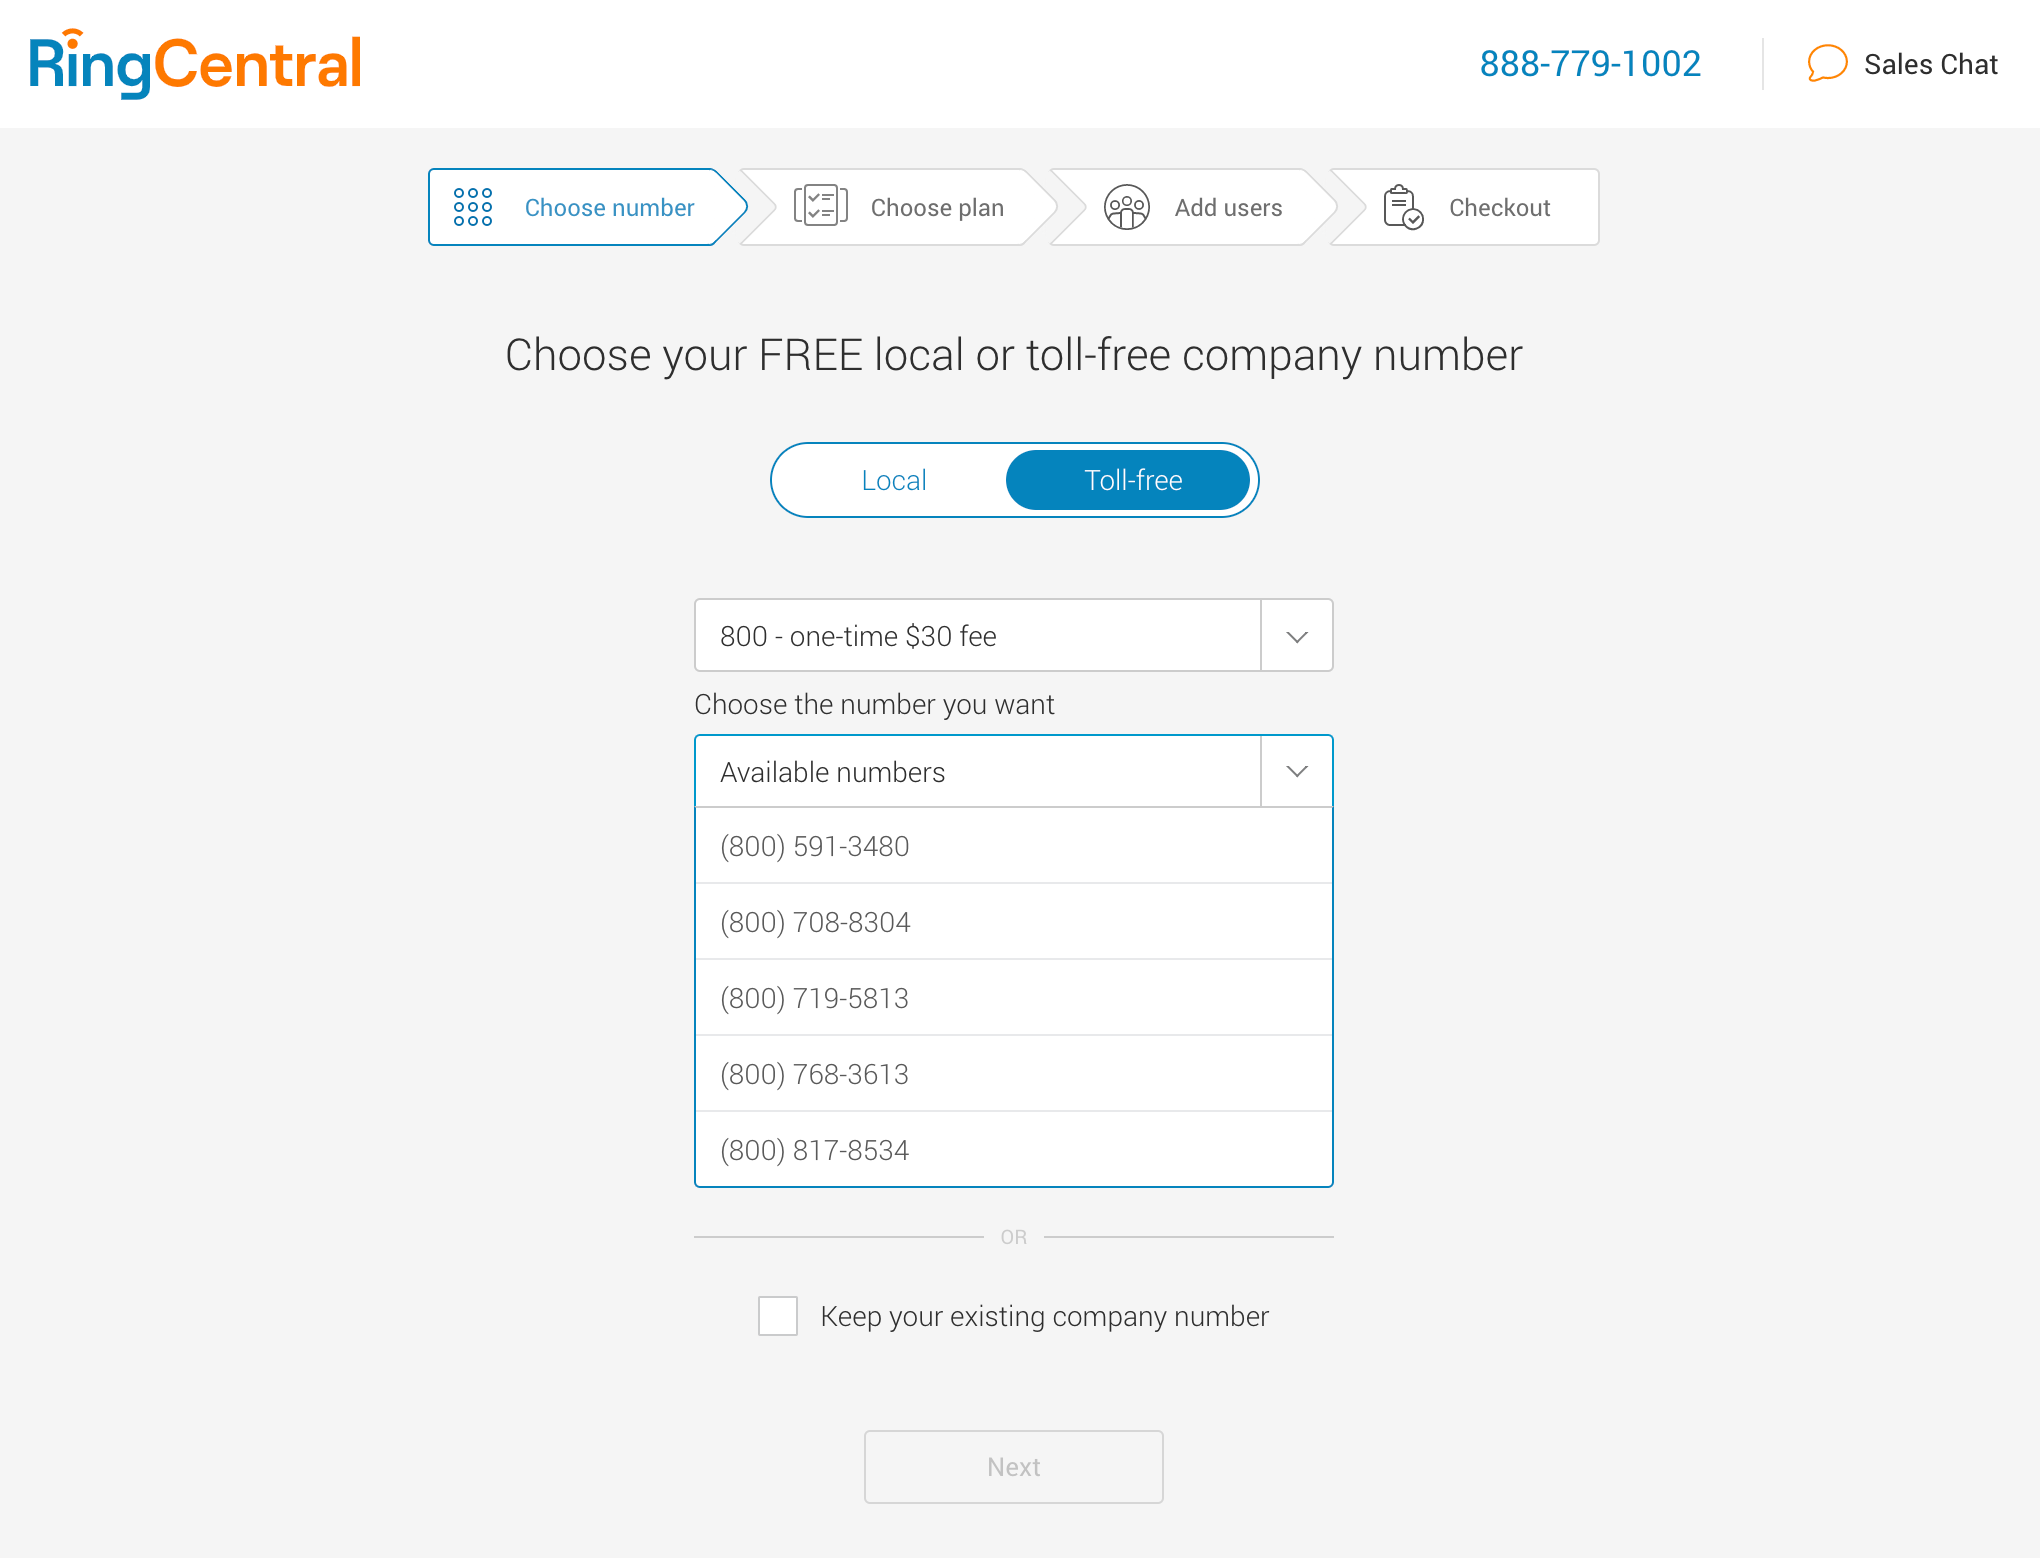
Task: Open Sales Chat link
Action: point(1903,64)
